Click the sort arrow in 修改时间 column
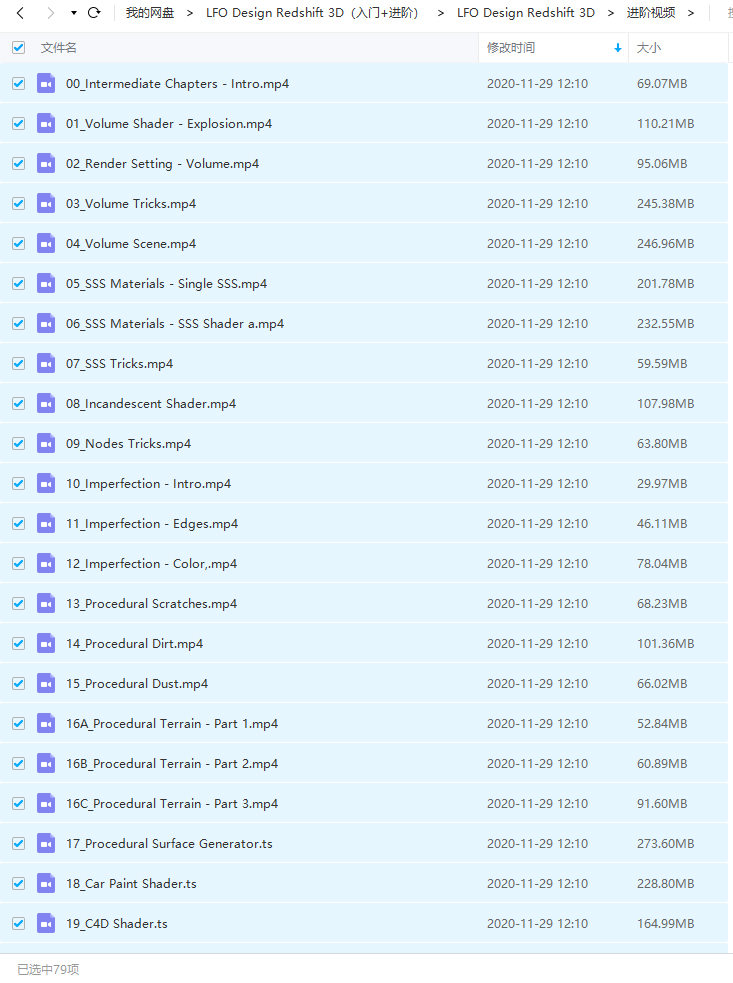The height and width of the screenshot is (983, 733). coord(617,48)
